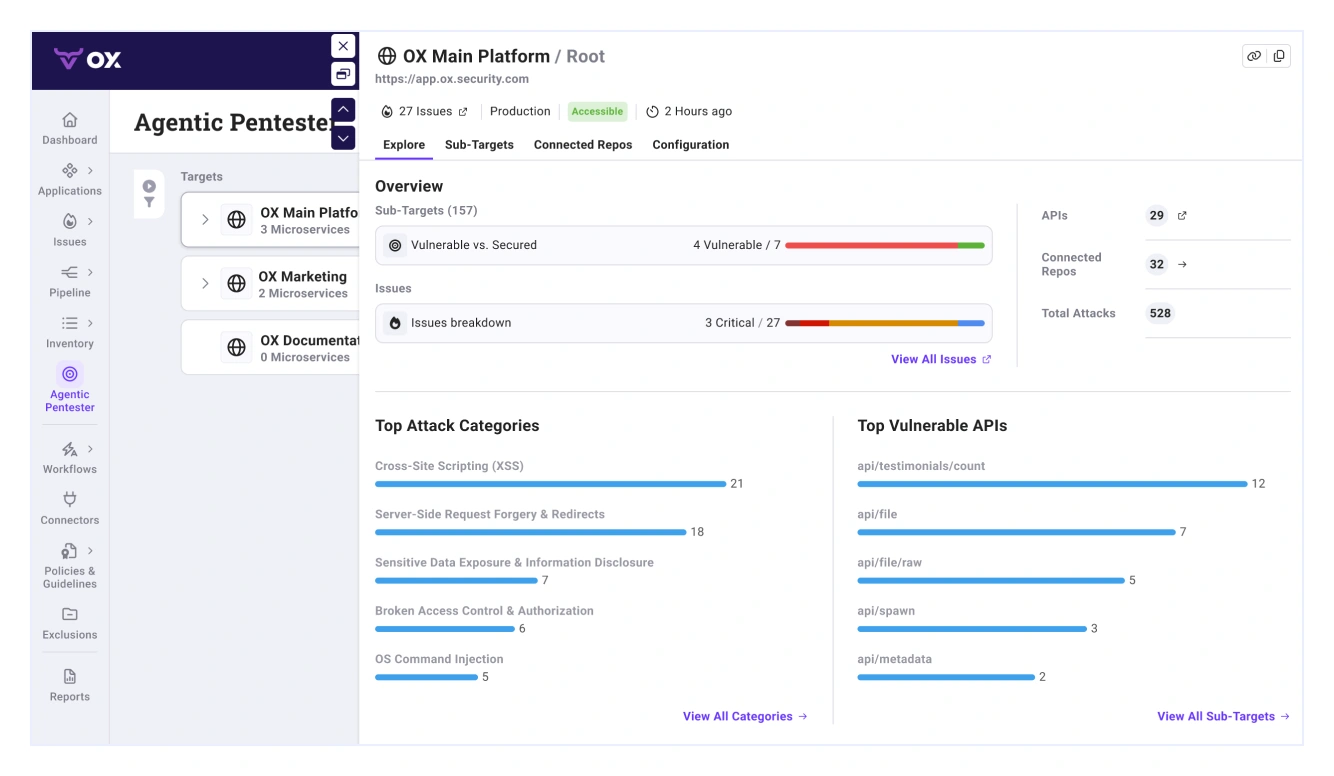
Task: Copy link using the chain icon at top right
Action: [1254, 56]
